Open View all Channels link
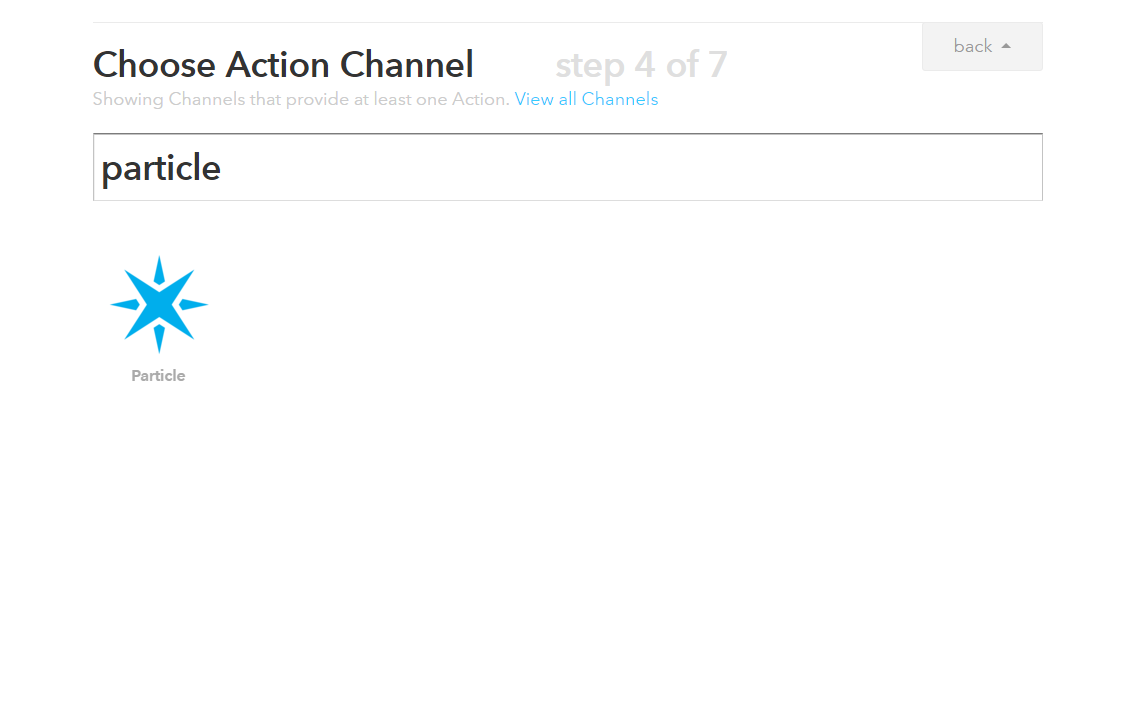Image resolution: width=1146 pixels, height=706 pixels. (x=586, y=99)
